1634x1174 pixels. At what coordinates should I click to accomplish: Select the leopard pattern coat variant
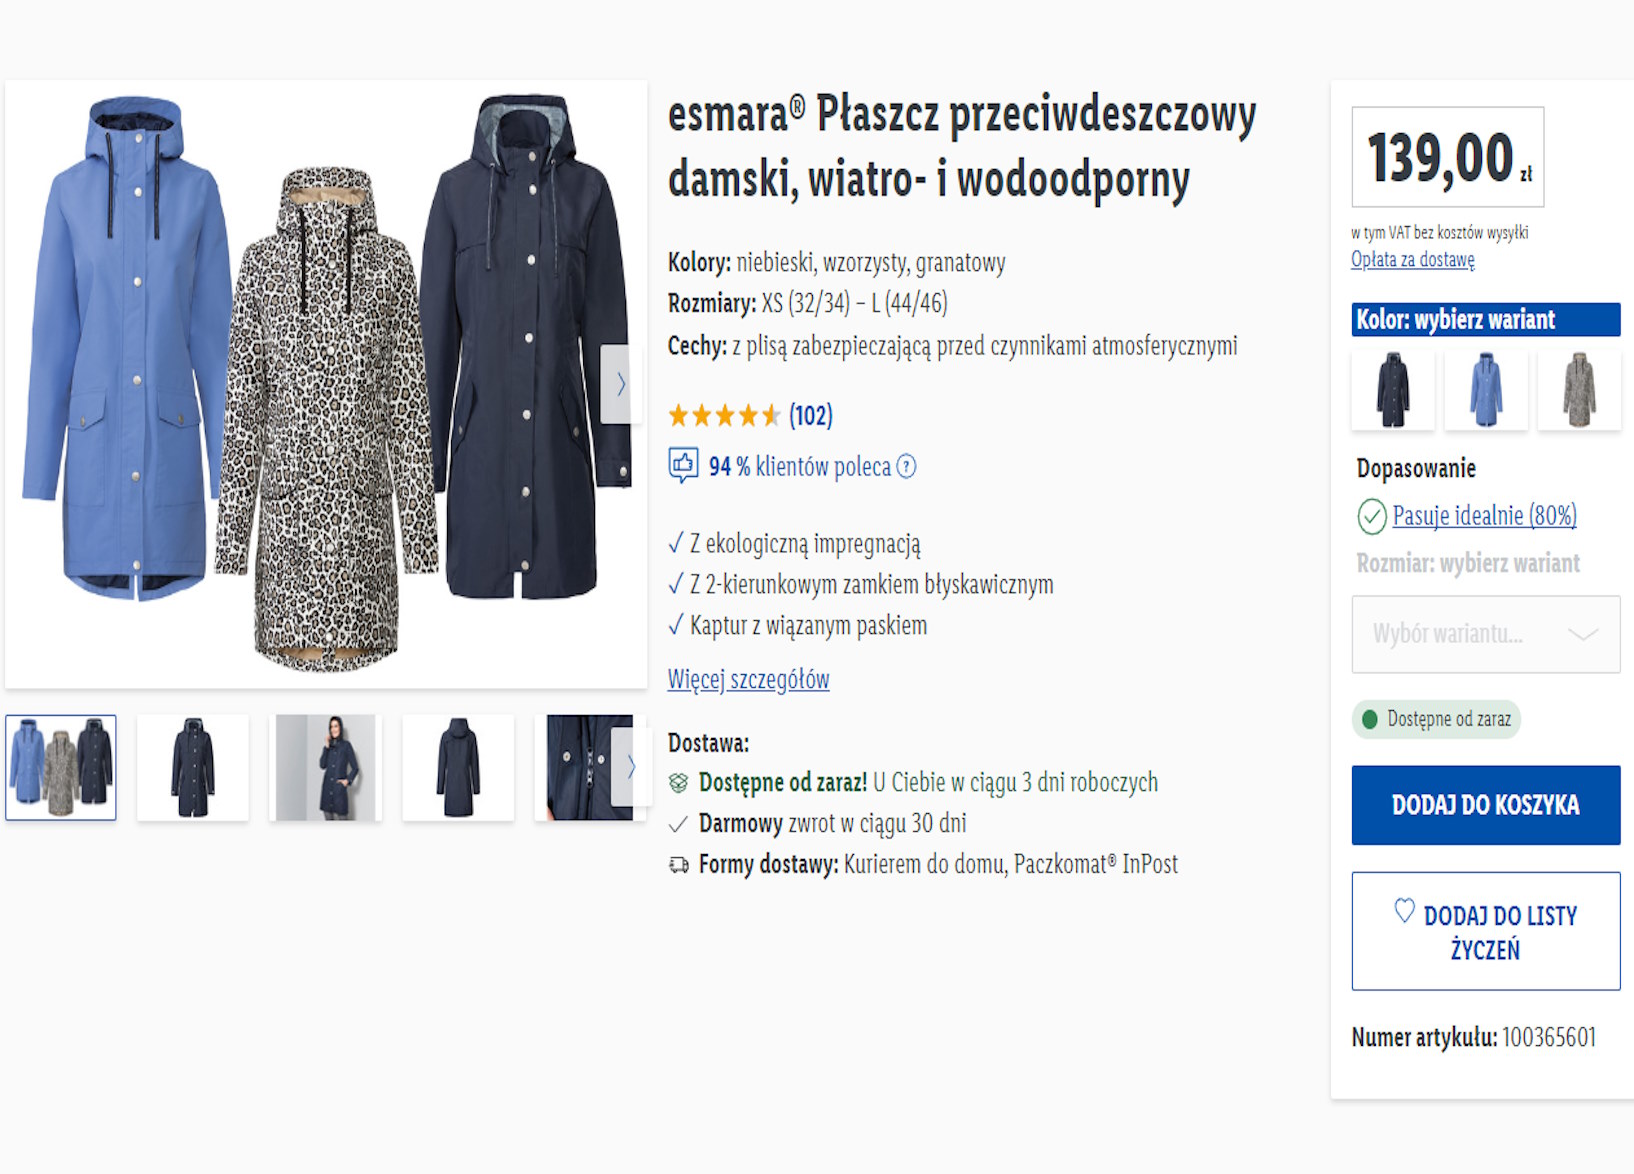click(1579, 390)
